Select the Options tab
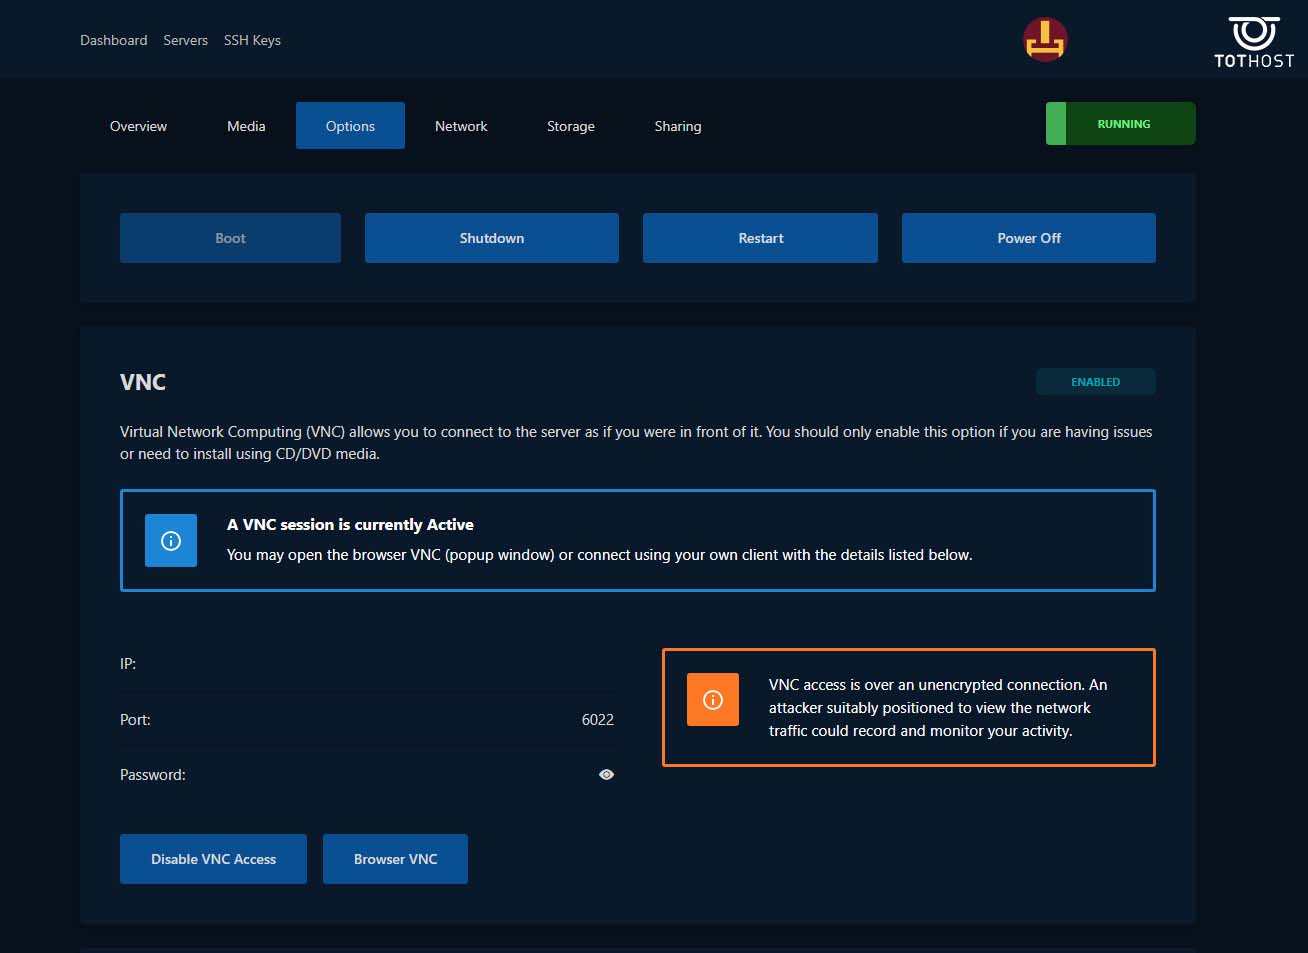 click(x=350, y=126)
